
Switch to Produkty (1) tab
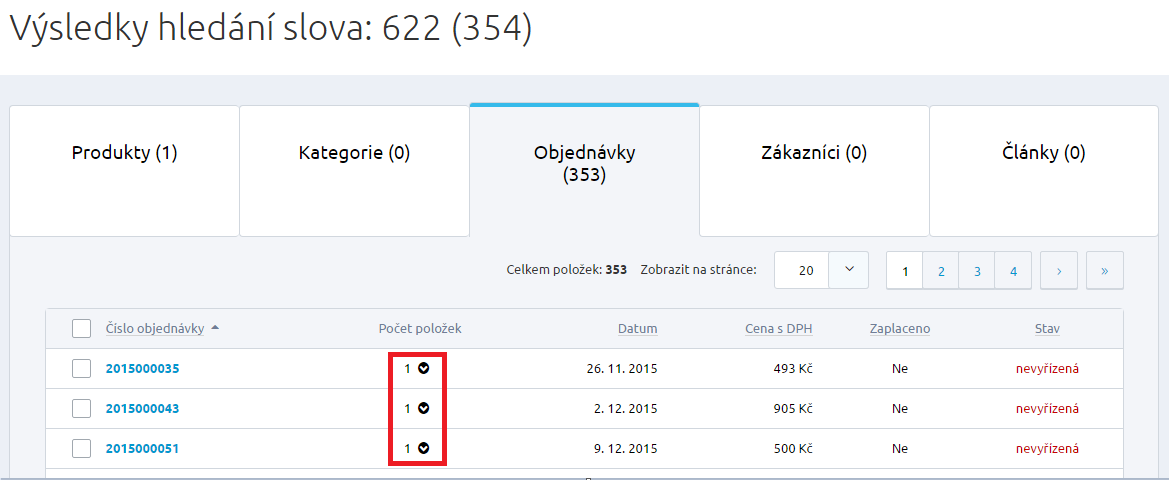[x=124, y=153]
